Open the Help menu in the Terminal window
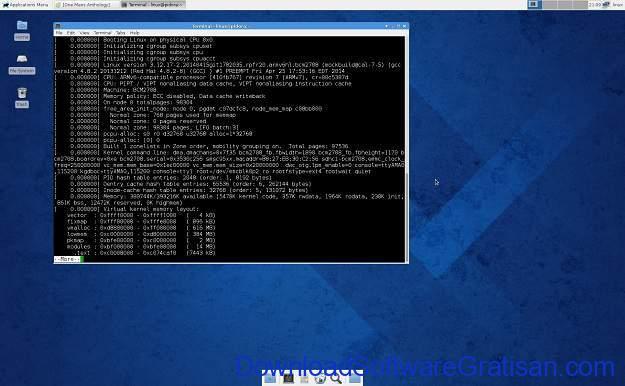625x386 pixels. (x=135, y=33)
